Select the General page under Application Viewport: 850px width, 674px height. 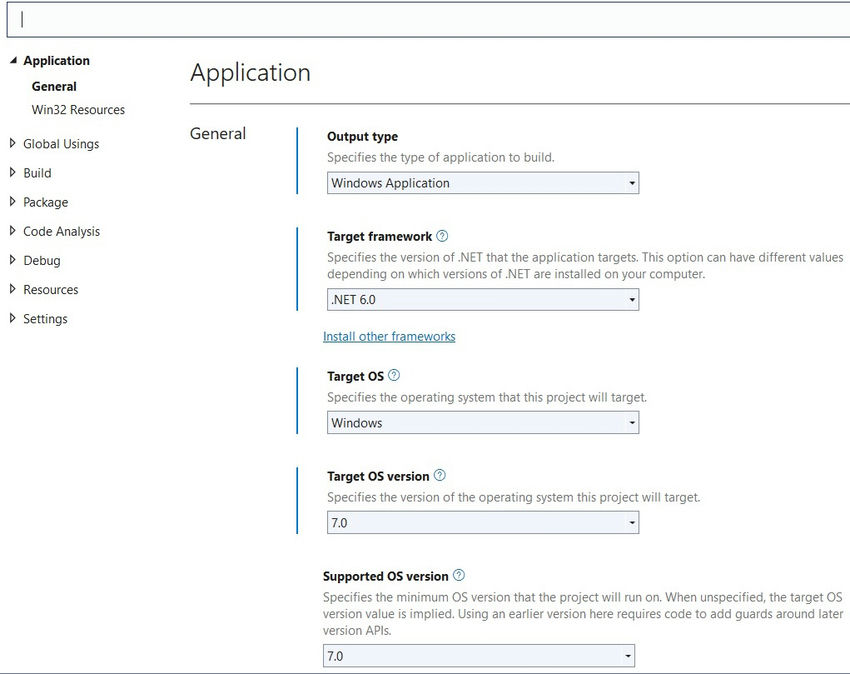[x=53, y=86]
